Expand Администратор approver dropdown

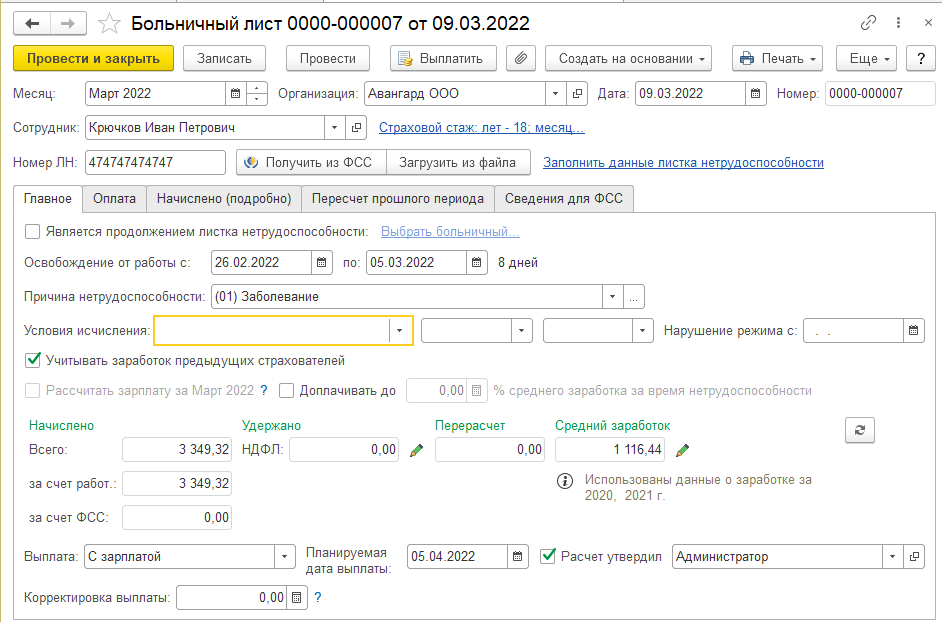coord(892,556)
